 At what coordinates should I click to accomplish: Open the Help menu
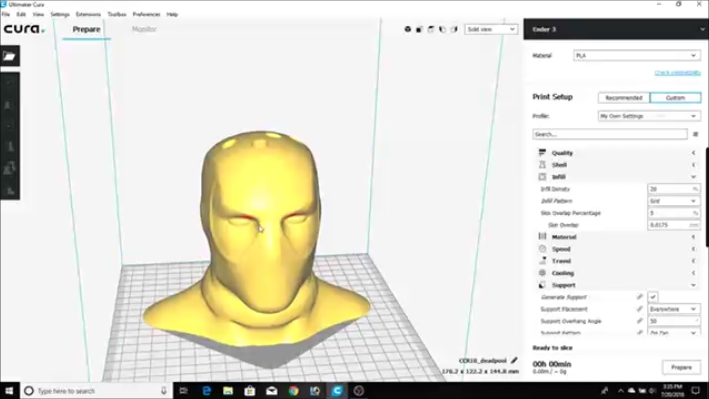tap(172, 14)
